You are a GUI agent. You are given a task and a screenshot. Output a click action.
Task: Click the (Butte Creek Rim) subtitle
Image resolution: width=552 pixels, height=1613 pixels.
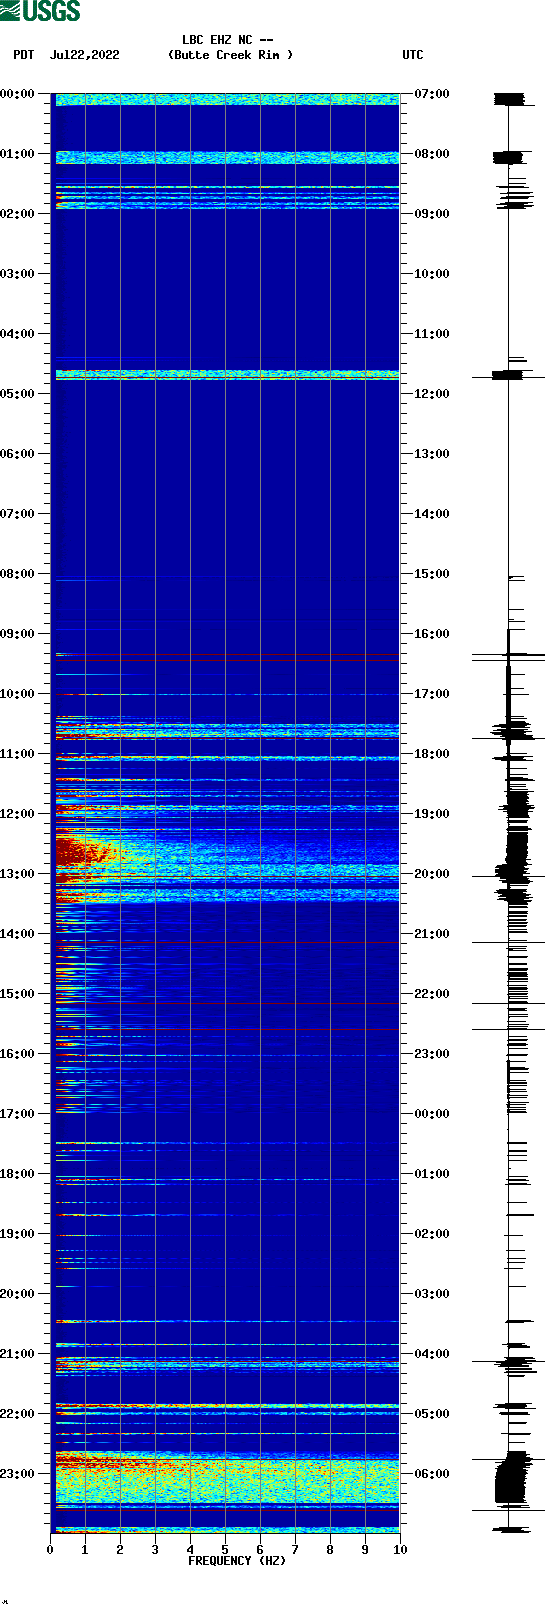click(231, 55)
